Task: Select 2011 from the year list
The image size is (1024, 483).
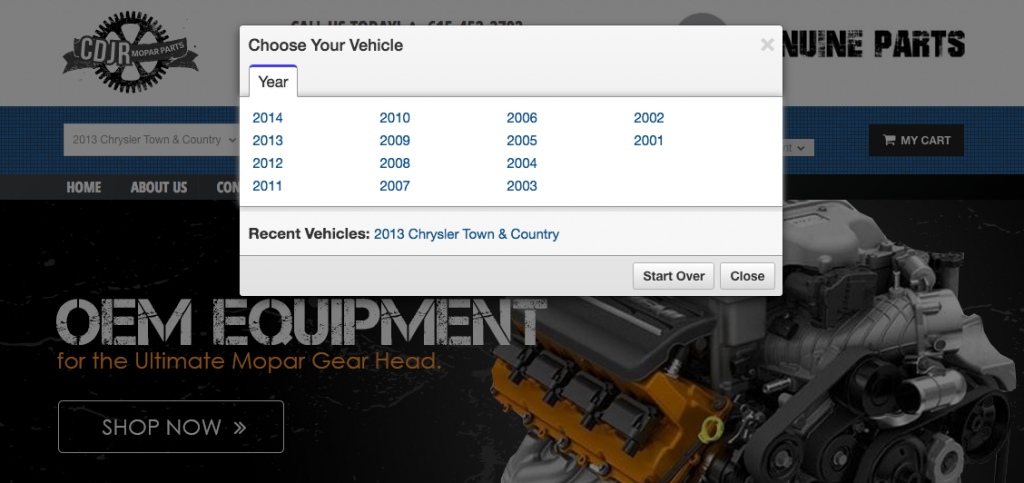Action: point(267,186)
